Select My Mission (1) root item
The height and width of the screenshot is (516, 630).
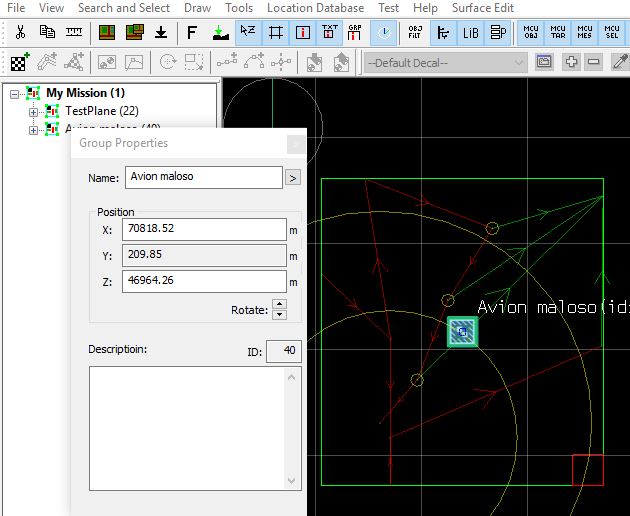[x=85, y=93]
